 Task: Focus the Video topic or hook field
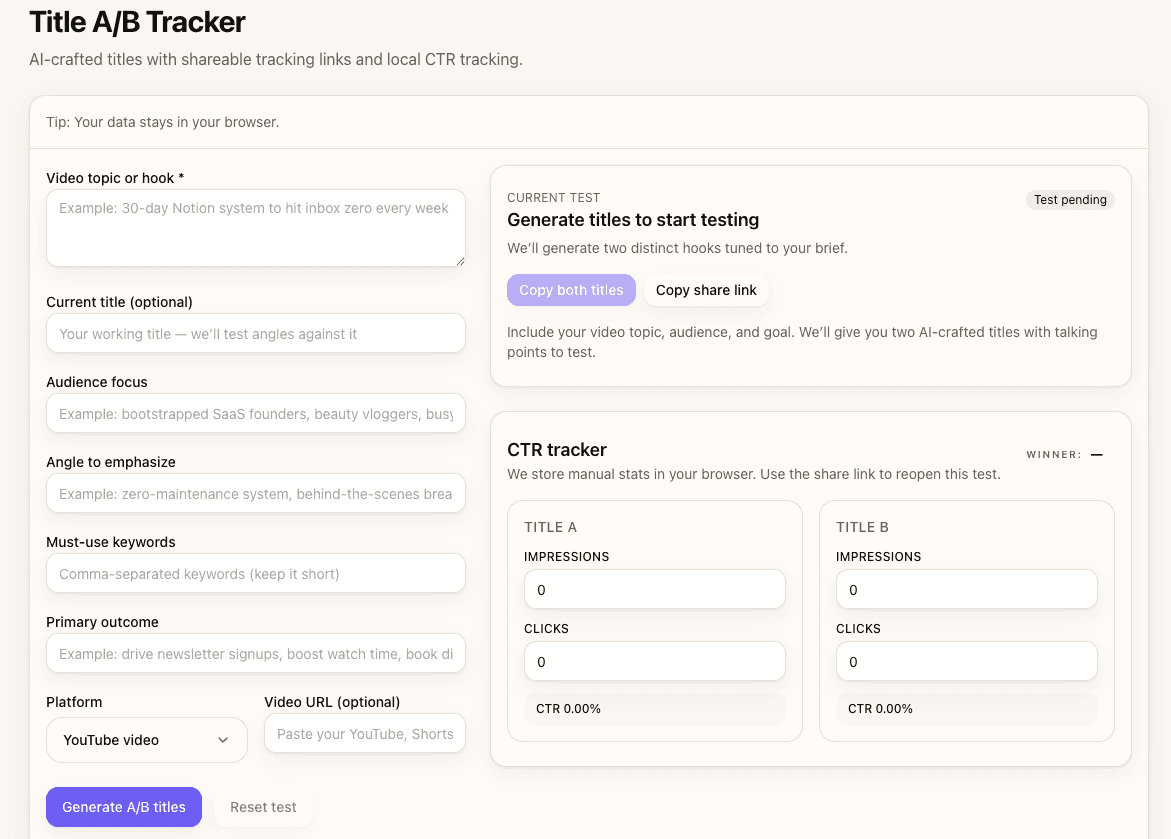tap(255, 227)
